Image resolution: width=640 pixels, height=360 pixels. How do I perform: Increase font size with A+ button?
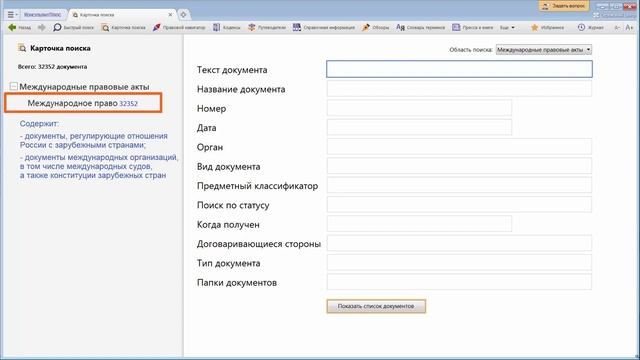(629, 27)
